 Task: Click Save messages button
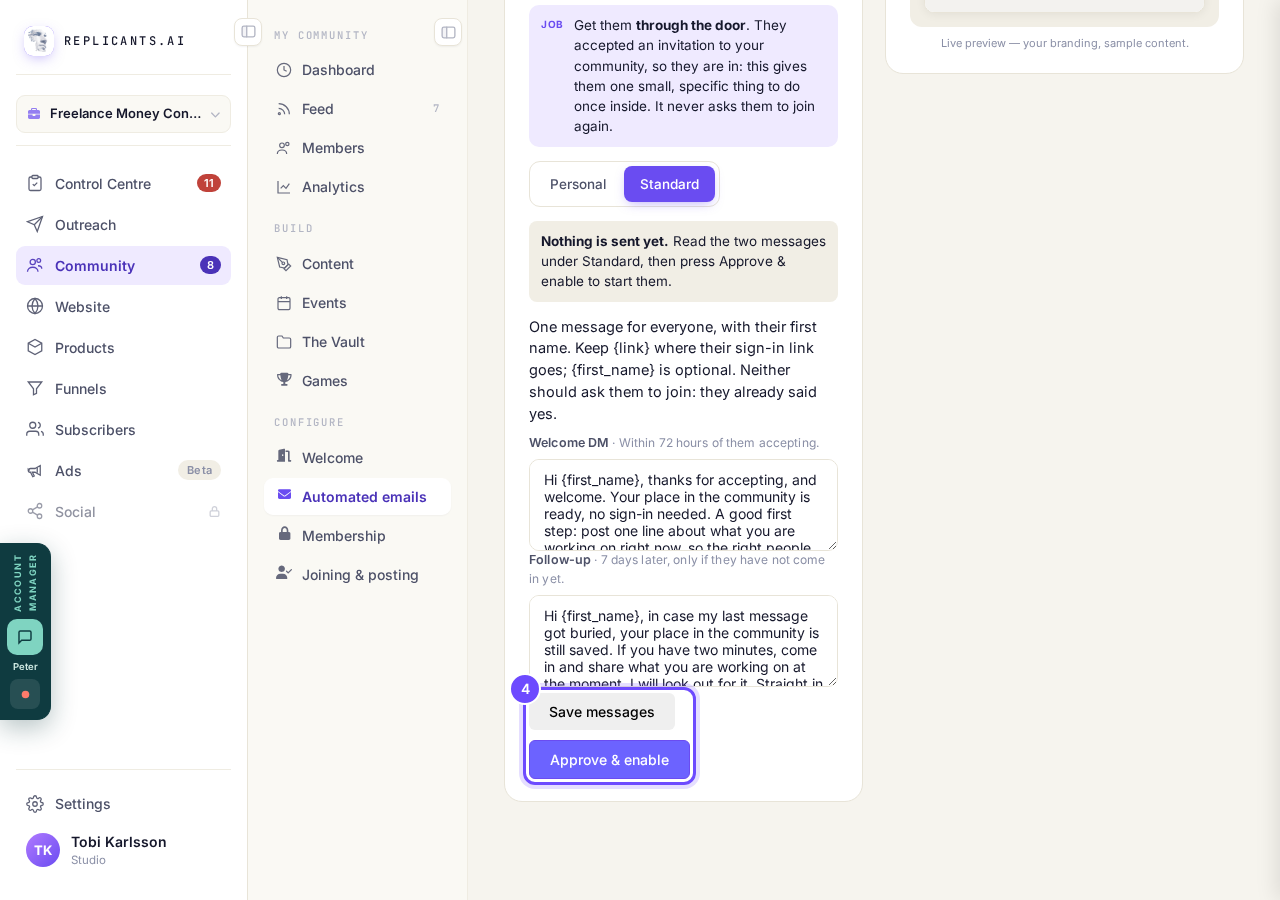[602, 712]
